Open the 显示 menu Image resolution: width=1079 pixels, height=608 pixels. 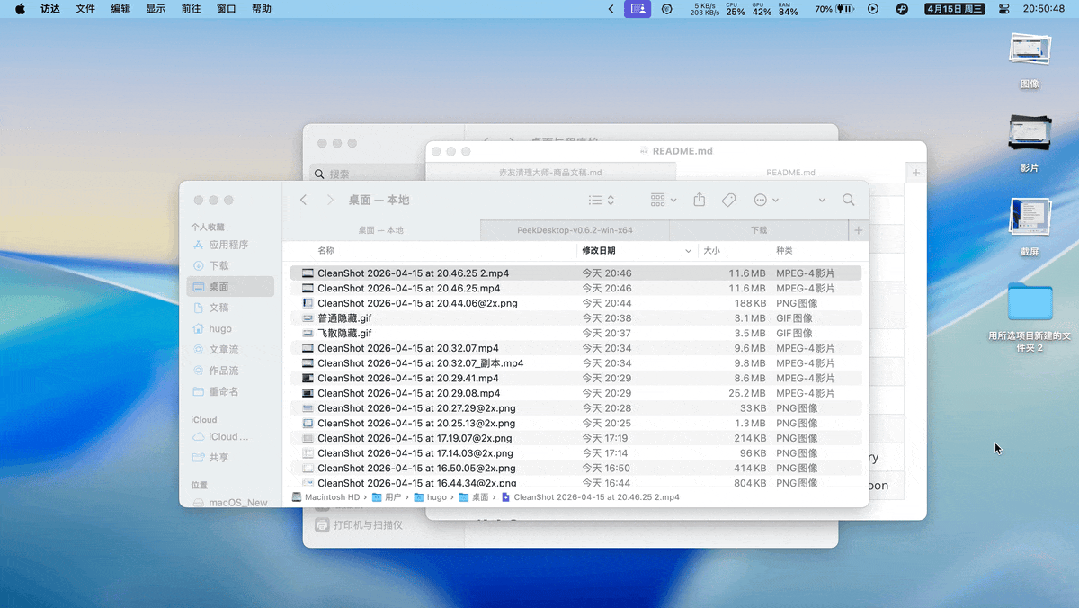tap(156, 9)
